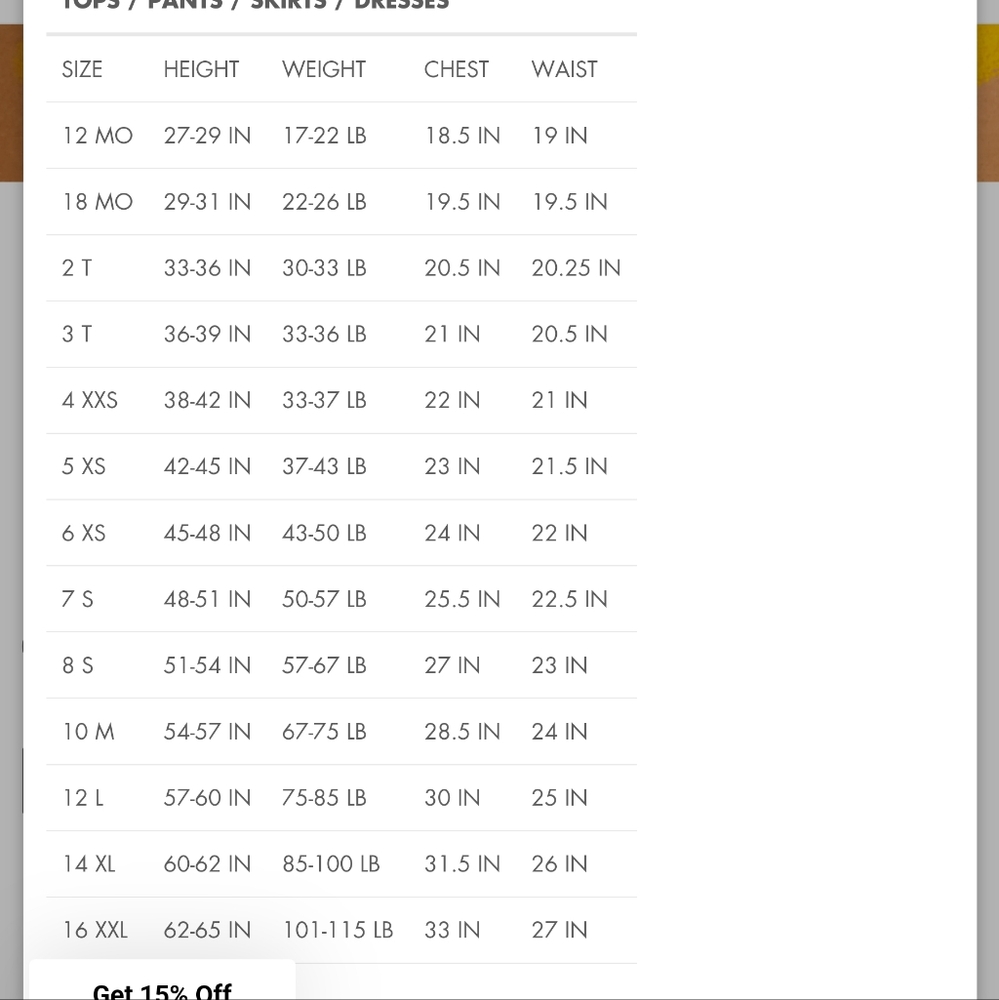
Task: Select the 18 MO size cell
Action: point(97,202)
